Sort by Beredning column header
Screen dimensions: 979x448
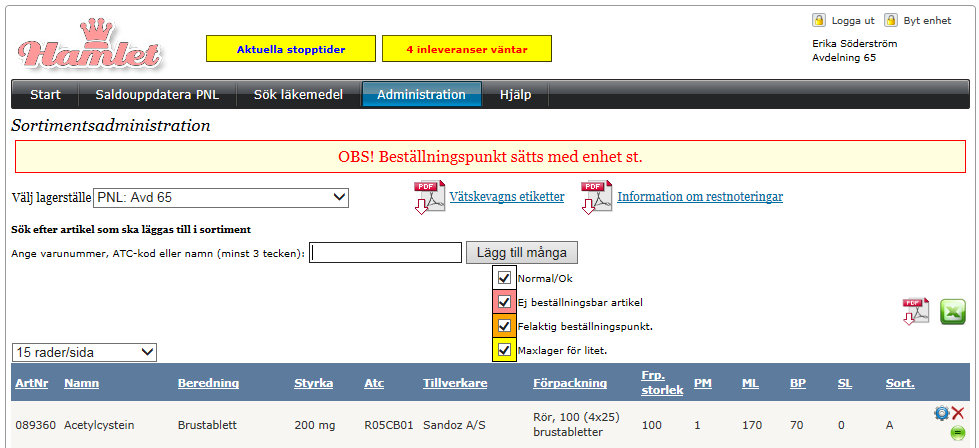tap(208, 383)
